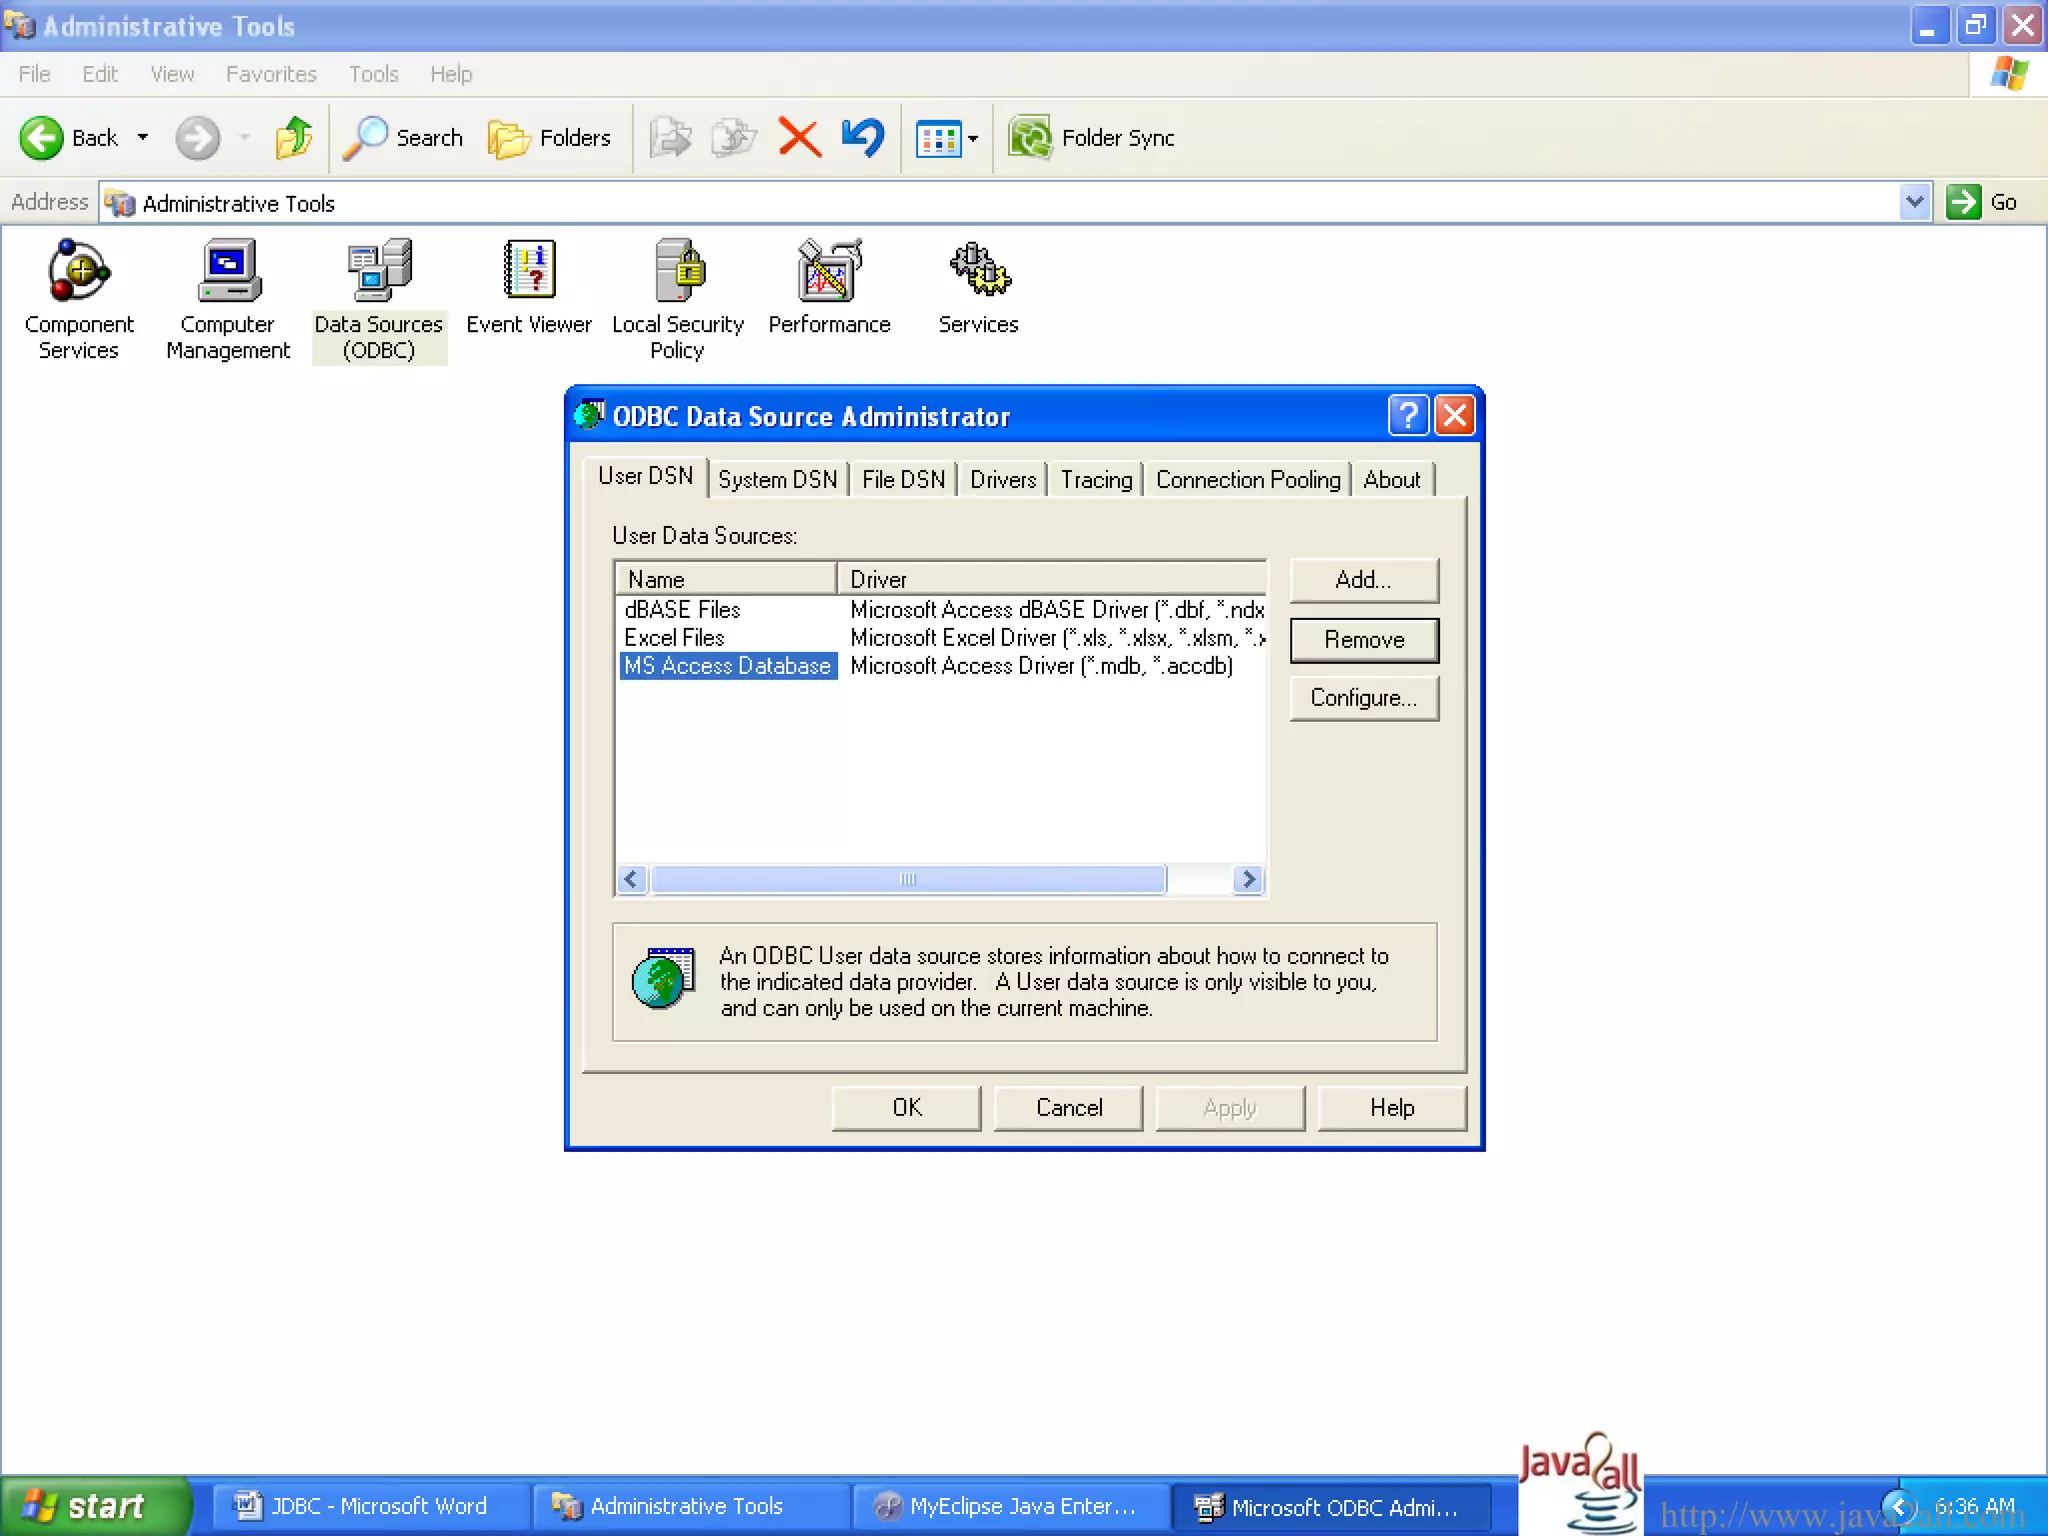Click the Up folder toolbar icon
The width and height of the screenshot is (2048, 1536).
(294, 138)
